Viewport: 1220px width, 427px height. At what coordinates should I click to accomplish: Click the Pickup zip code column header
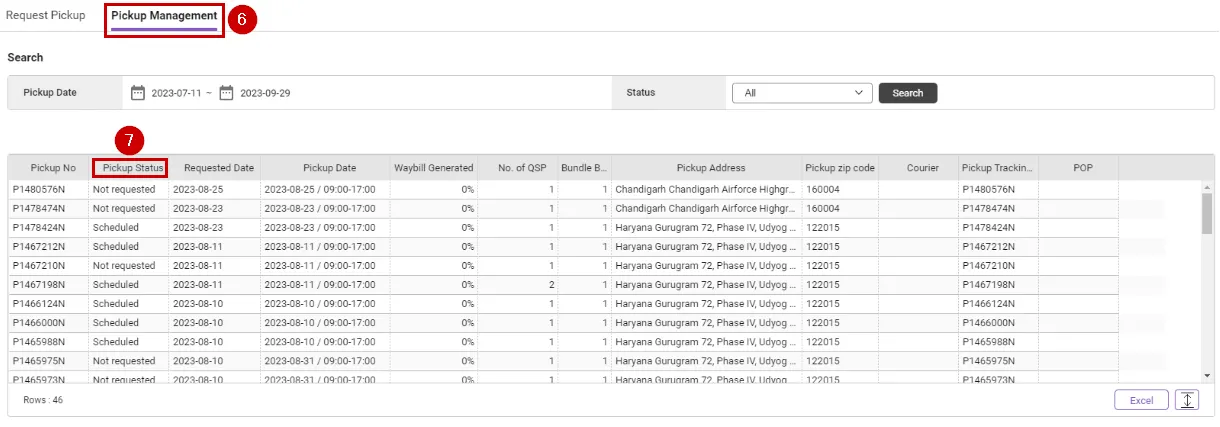pos(840,168)
